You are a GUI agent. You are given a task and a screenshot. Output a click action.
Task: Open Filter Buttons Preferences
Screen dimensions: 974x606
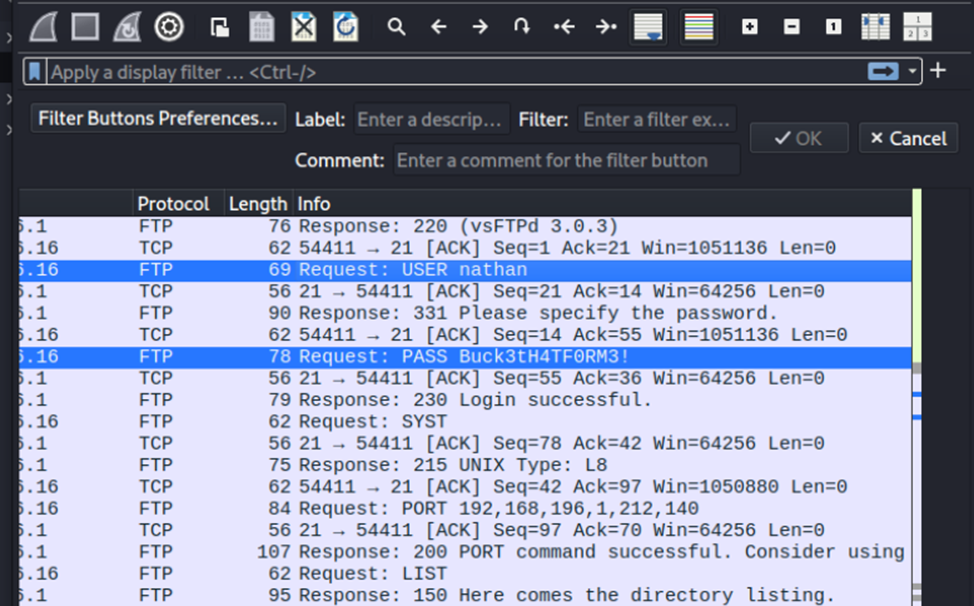click(158, 118)
